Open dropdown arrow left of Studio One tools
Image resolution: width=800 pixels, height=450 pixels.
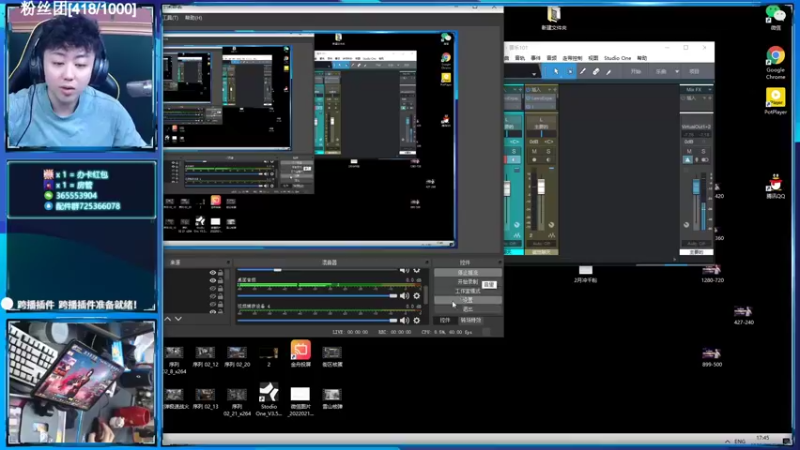click(x=534, y=74)
